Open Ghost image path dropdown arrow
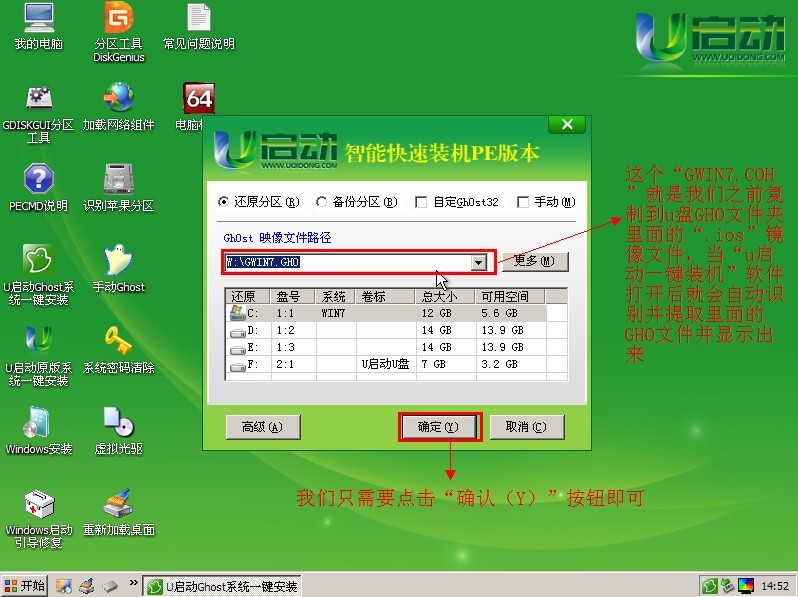Screen dimensions: 798x597 (478, 263)
